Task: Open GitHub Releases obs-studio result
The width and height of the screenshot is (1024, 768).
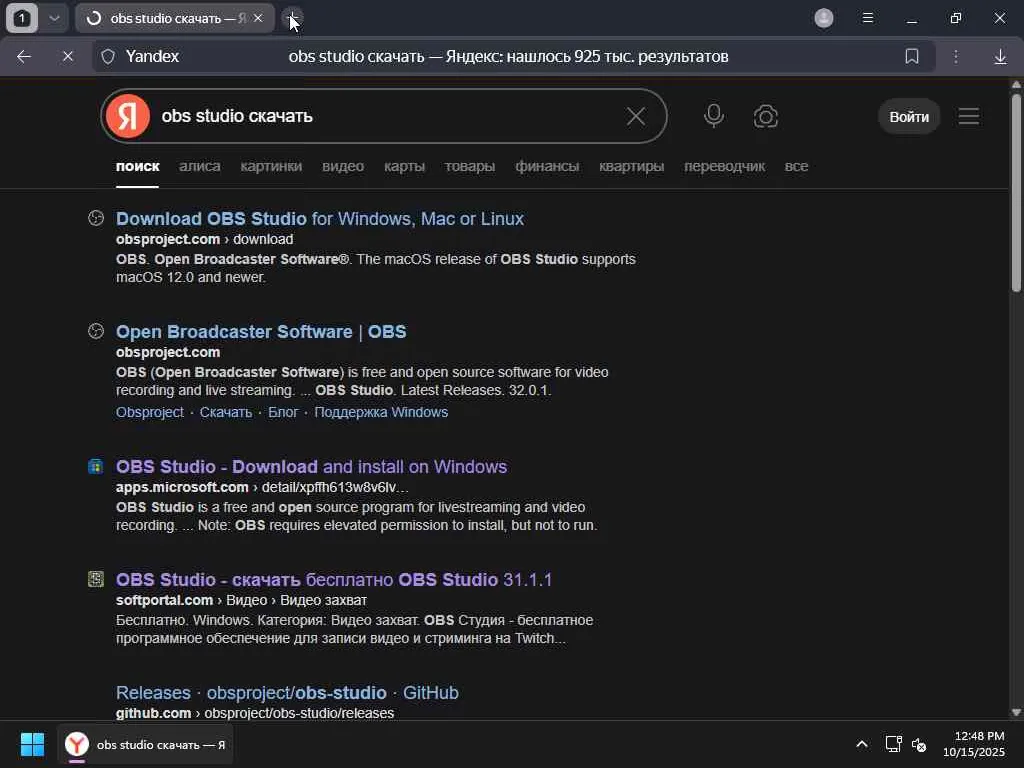Action: pyautogui.click(x=287, y=693)
